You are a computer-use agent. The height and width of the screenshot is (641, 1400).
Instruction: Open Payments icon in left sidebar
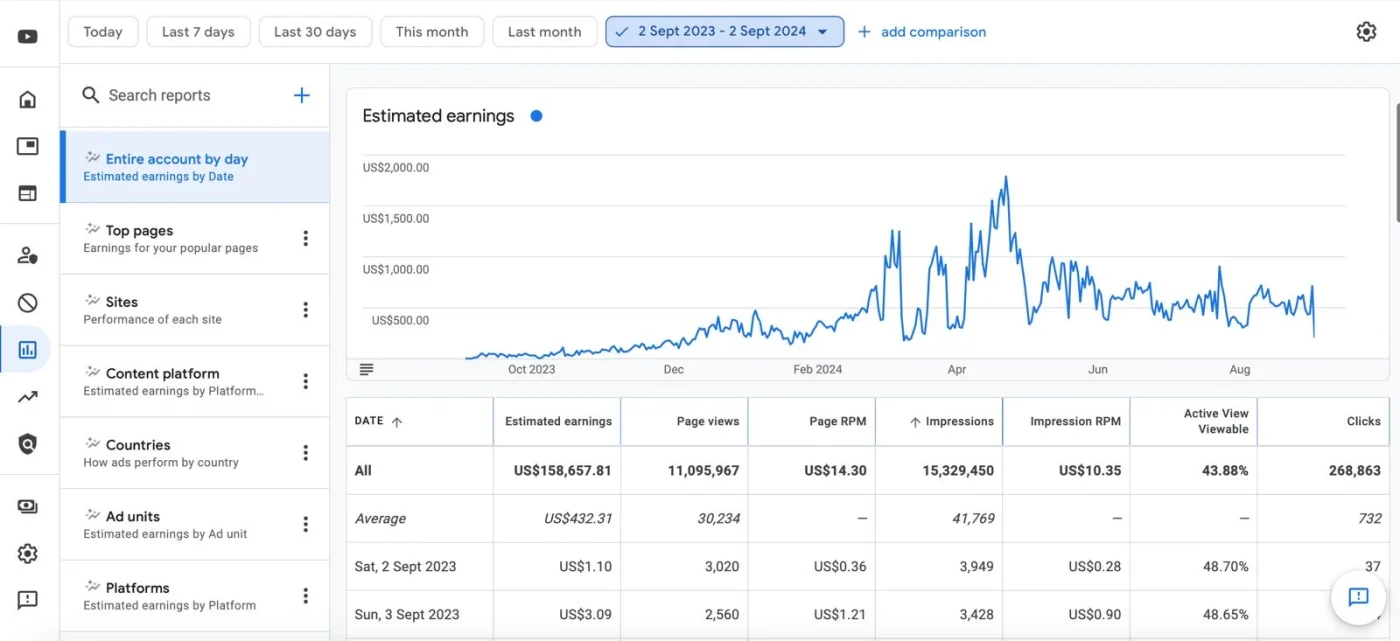pos(28,506)
